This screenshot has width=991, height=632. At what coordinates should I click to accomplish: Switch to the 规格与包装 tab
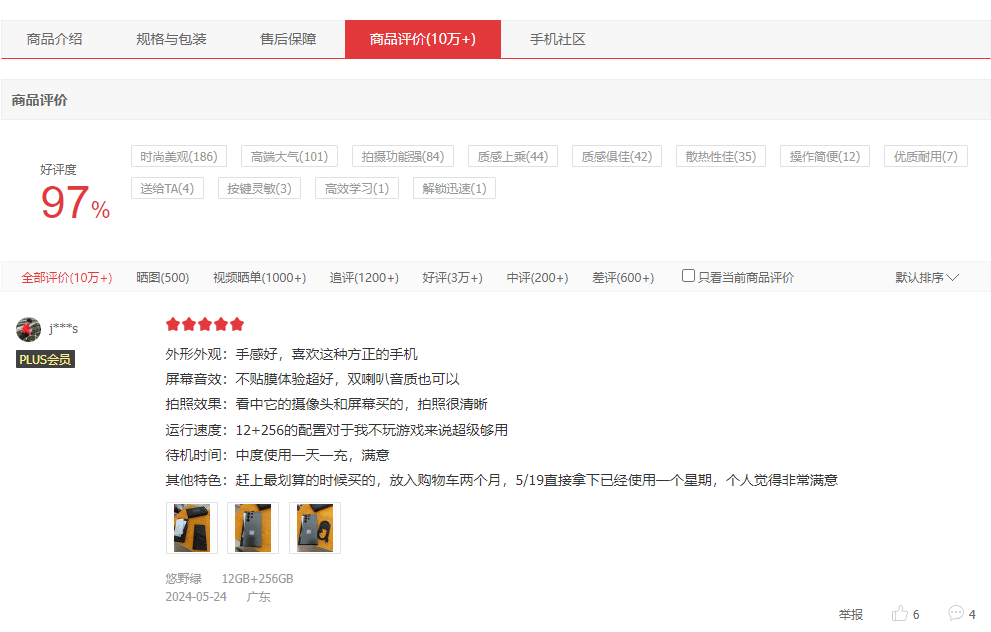click(171, 39)
